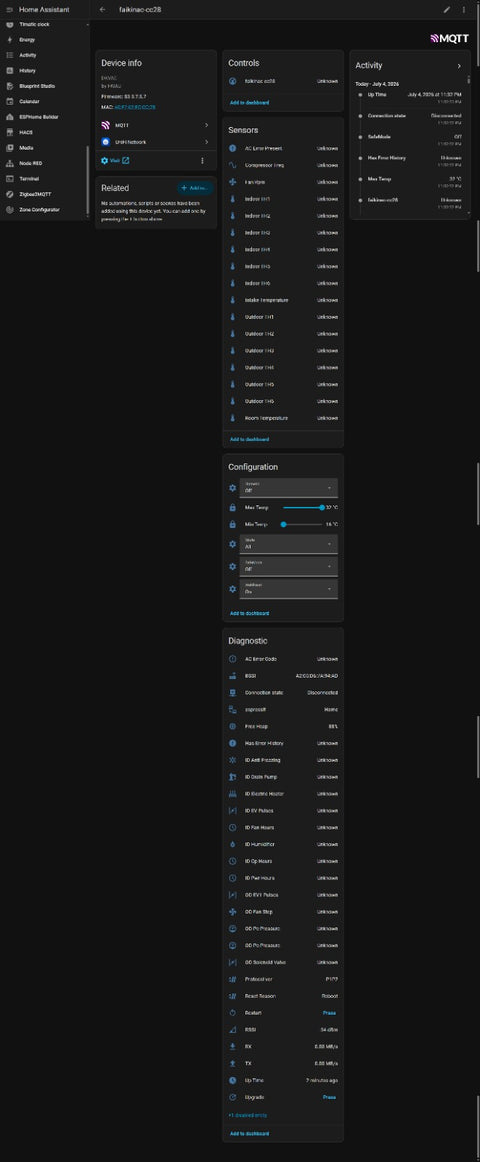
Task: Go back using the header arrow
Action: [x=103, y=10]
